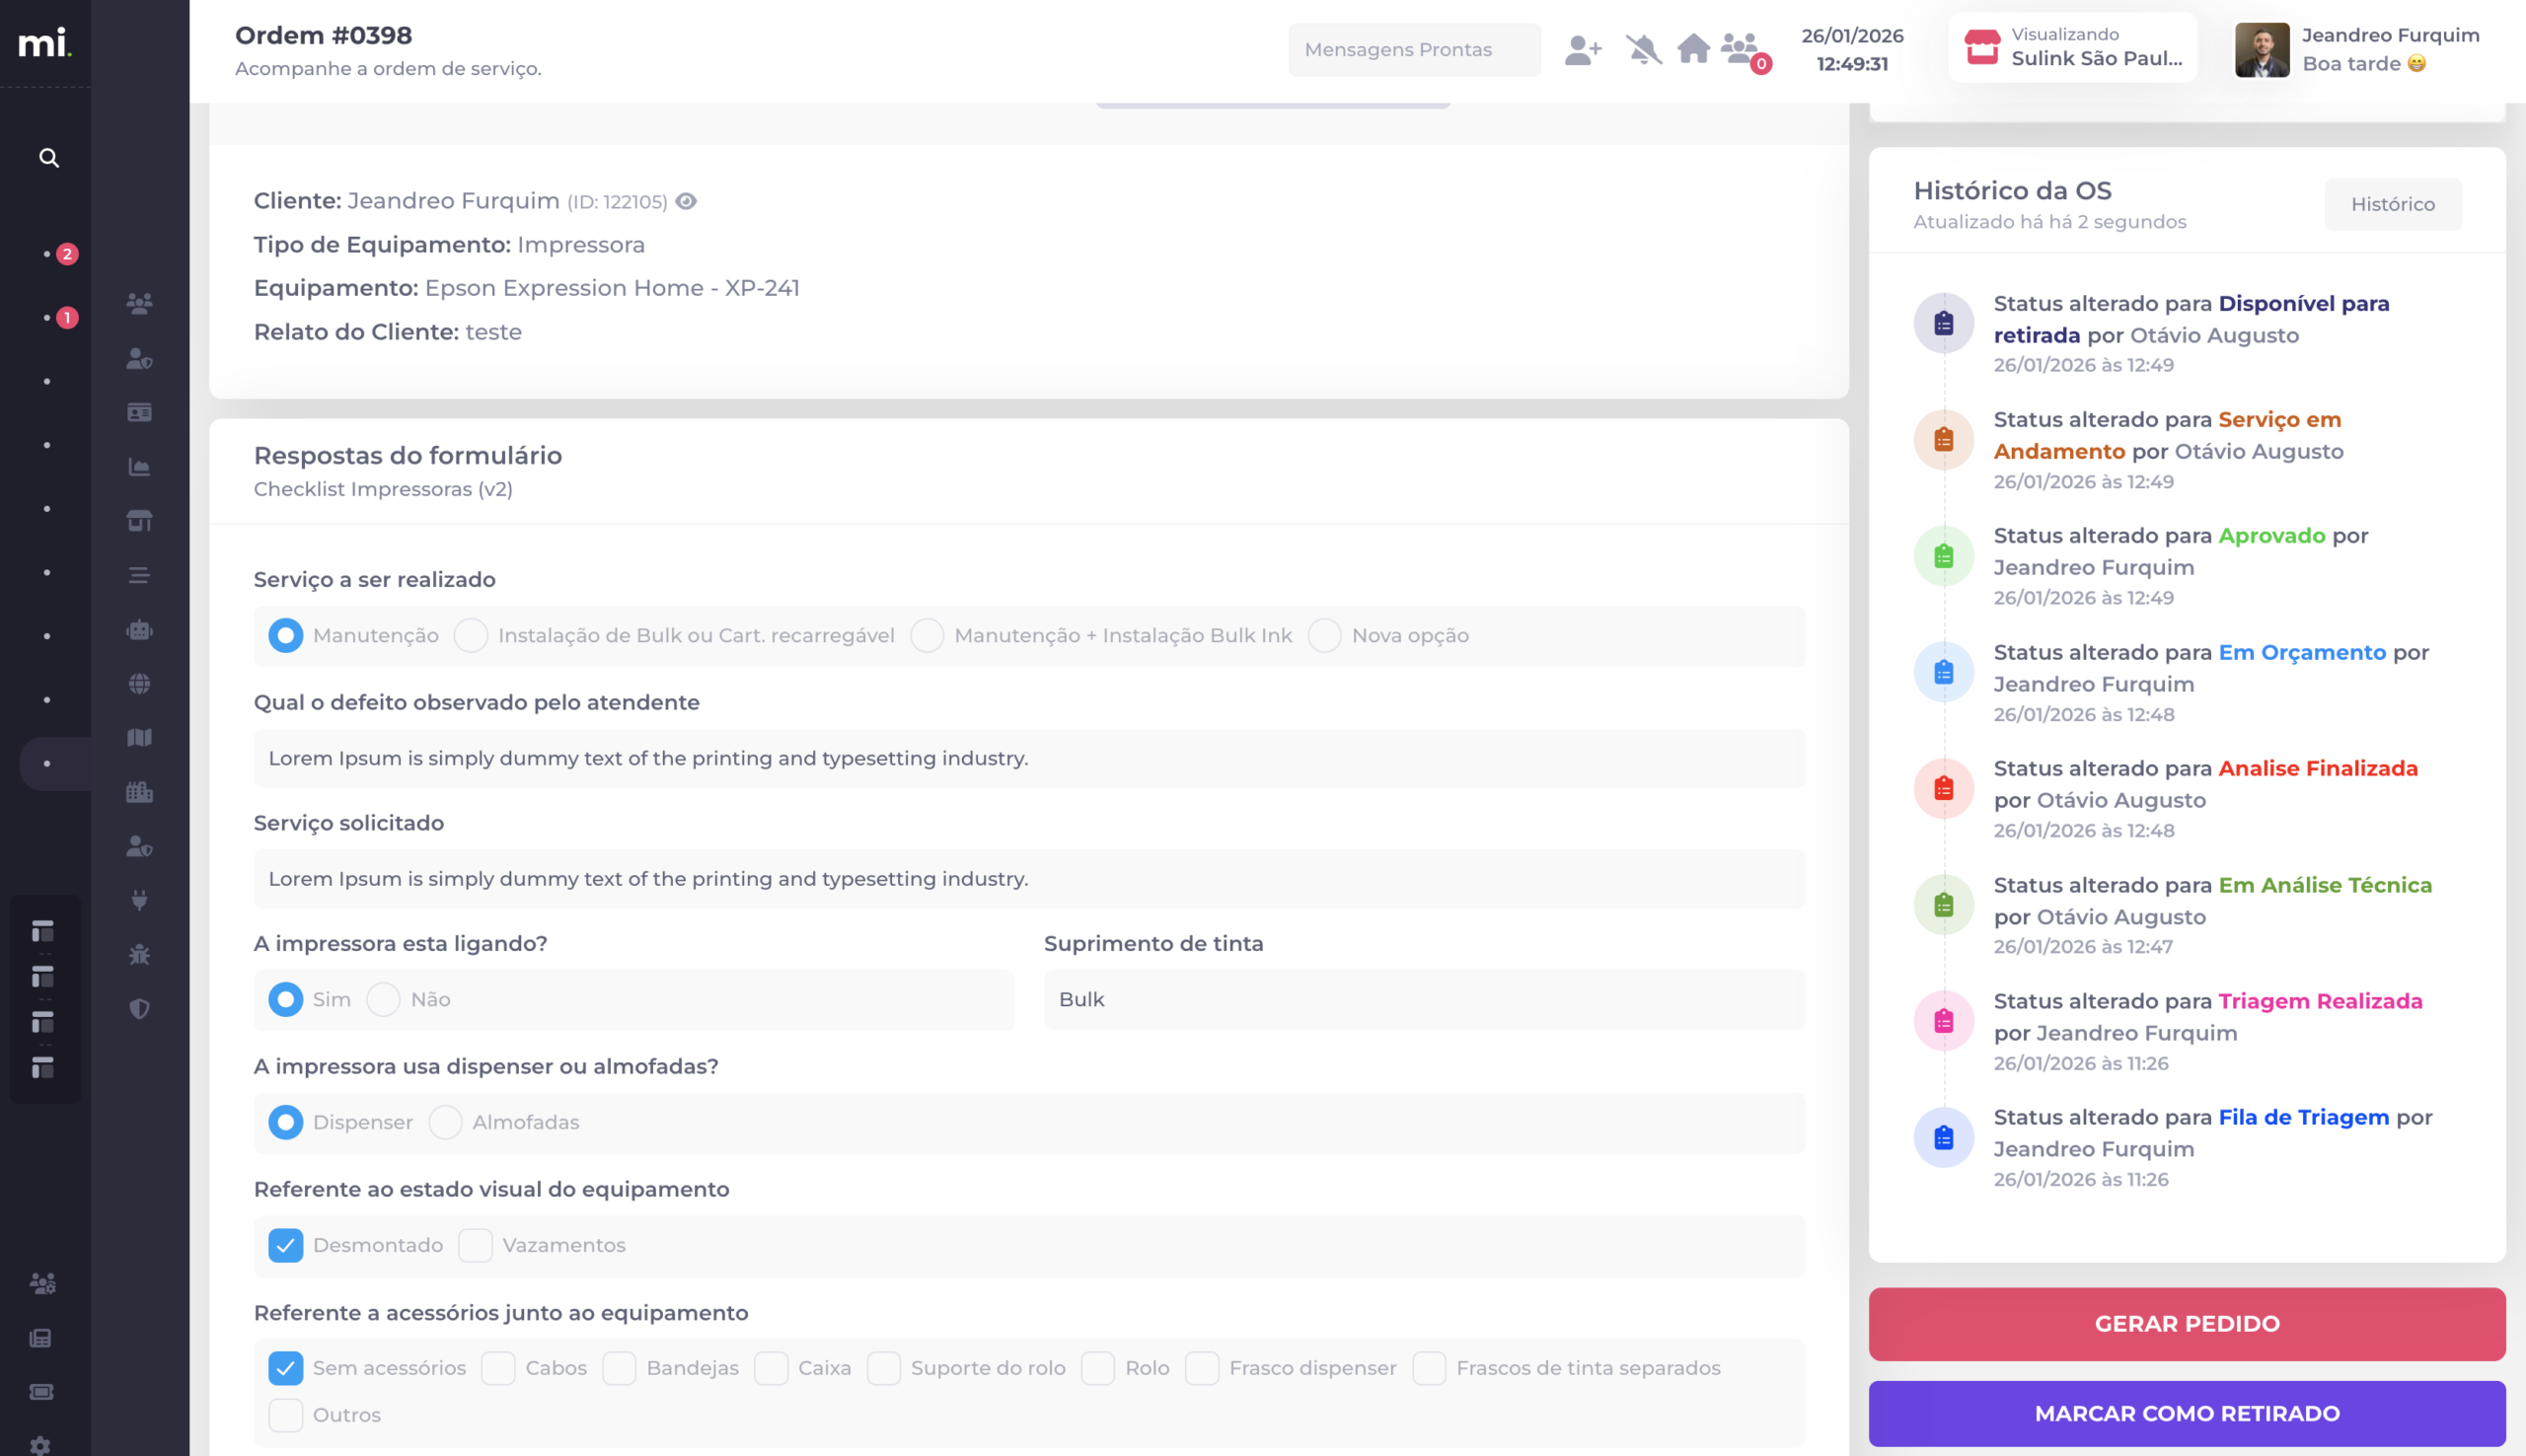Screen dimensions: 2526x1456
Task: Open Jeandreo Furquim user profile menu
Action: coord(2357,49)
